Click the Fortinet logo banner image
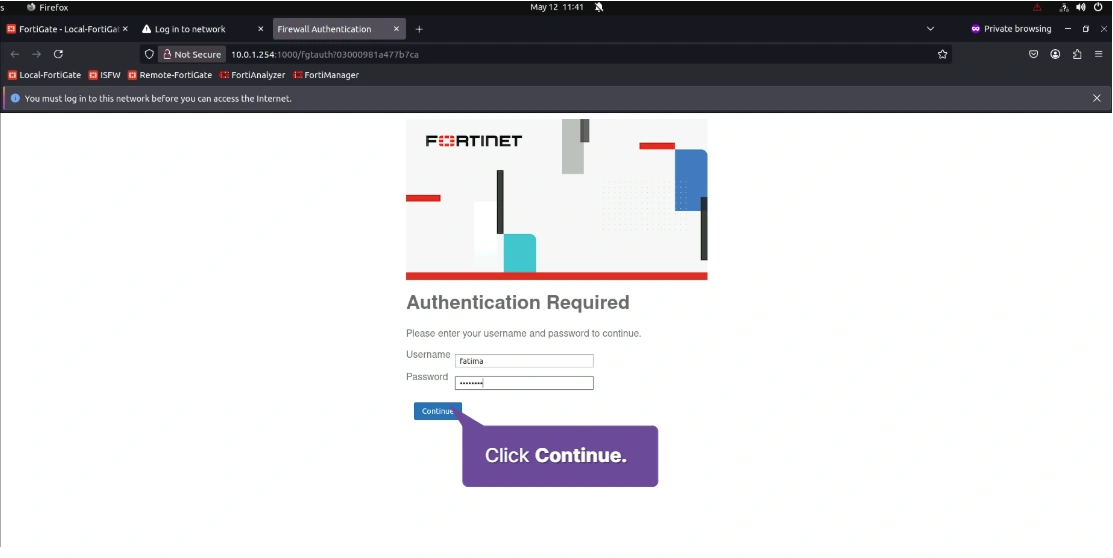This screenshot has width=1113, height=558. (x=556, y=199)
